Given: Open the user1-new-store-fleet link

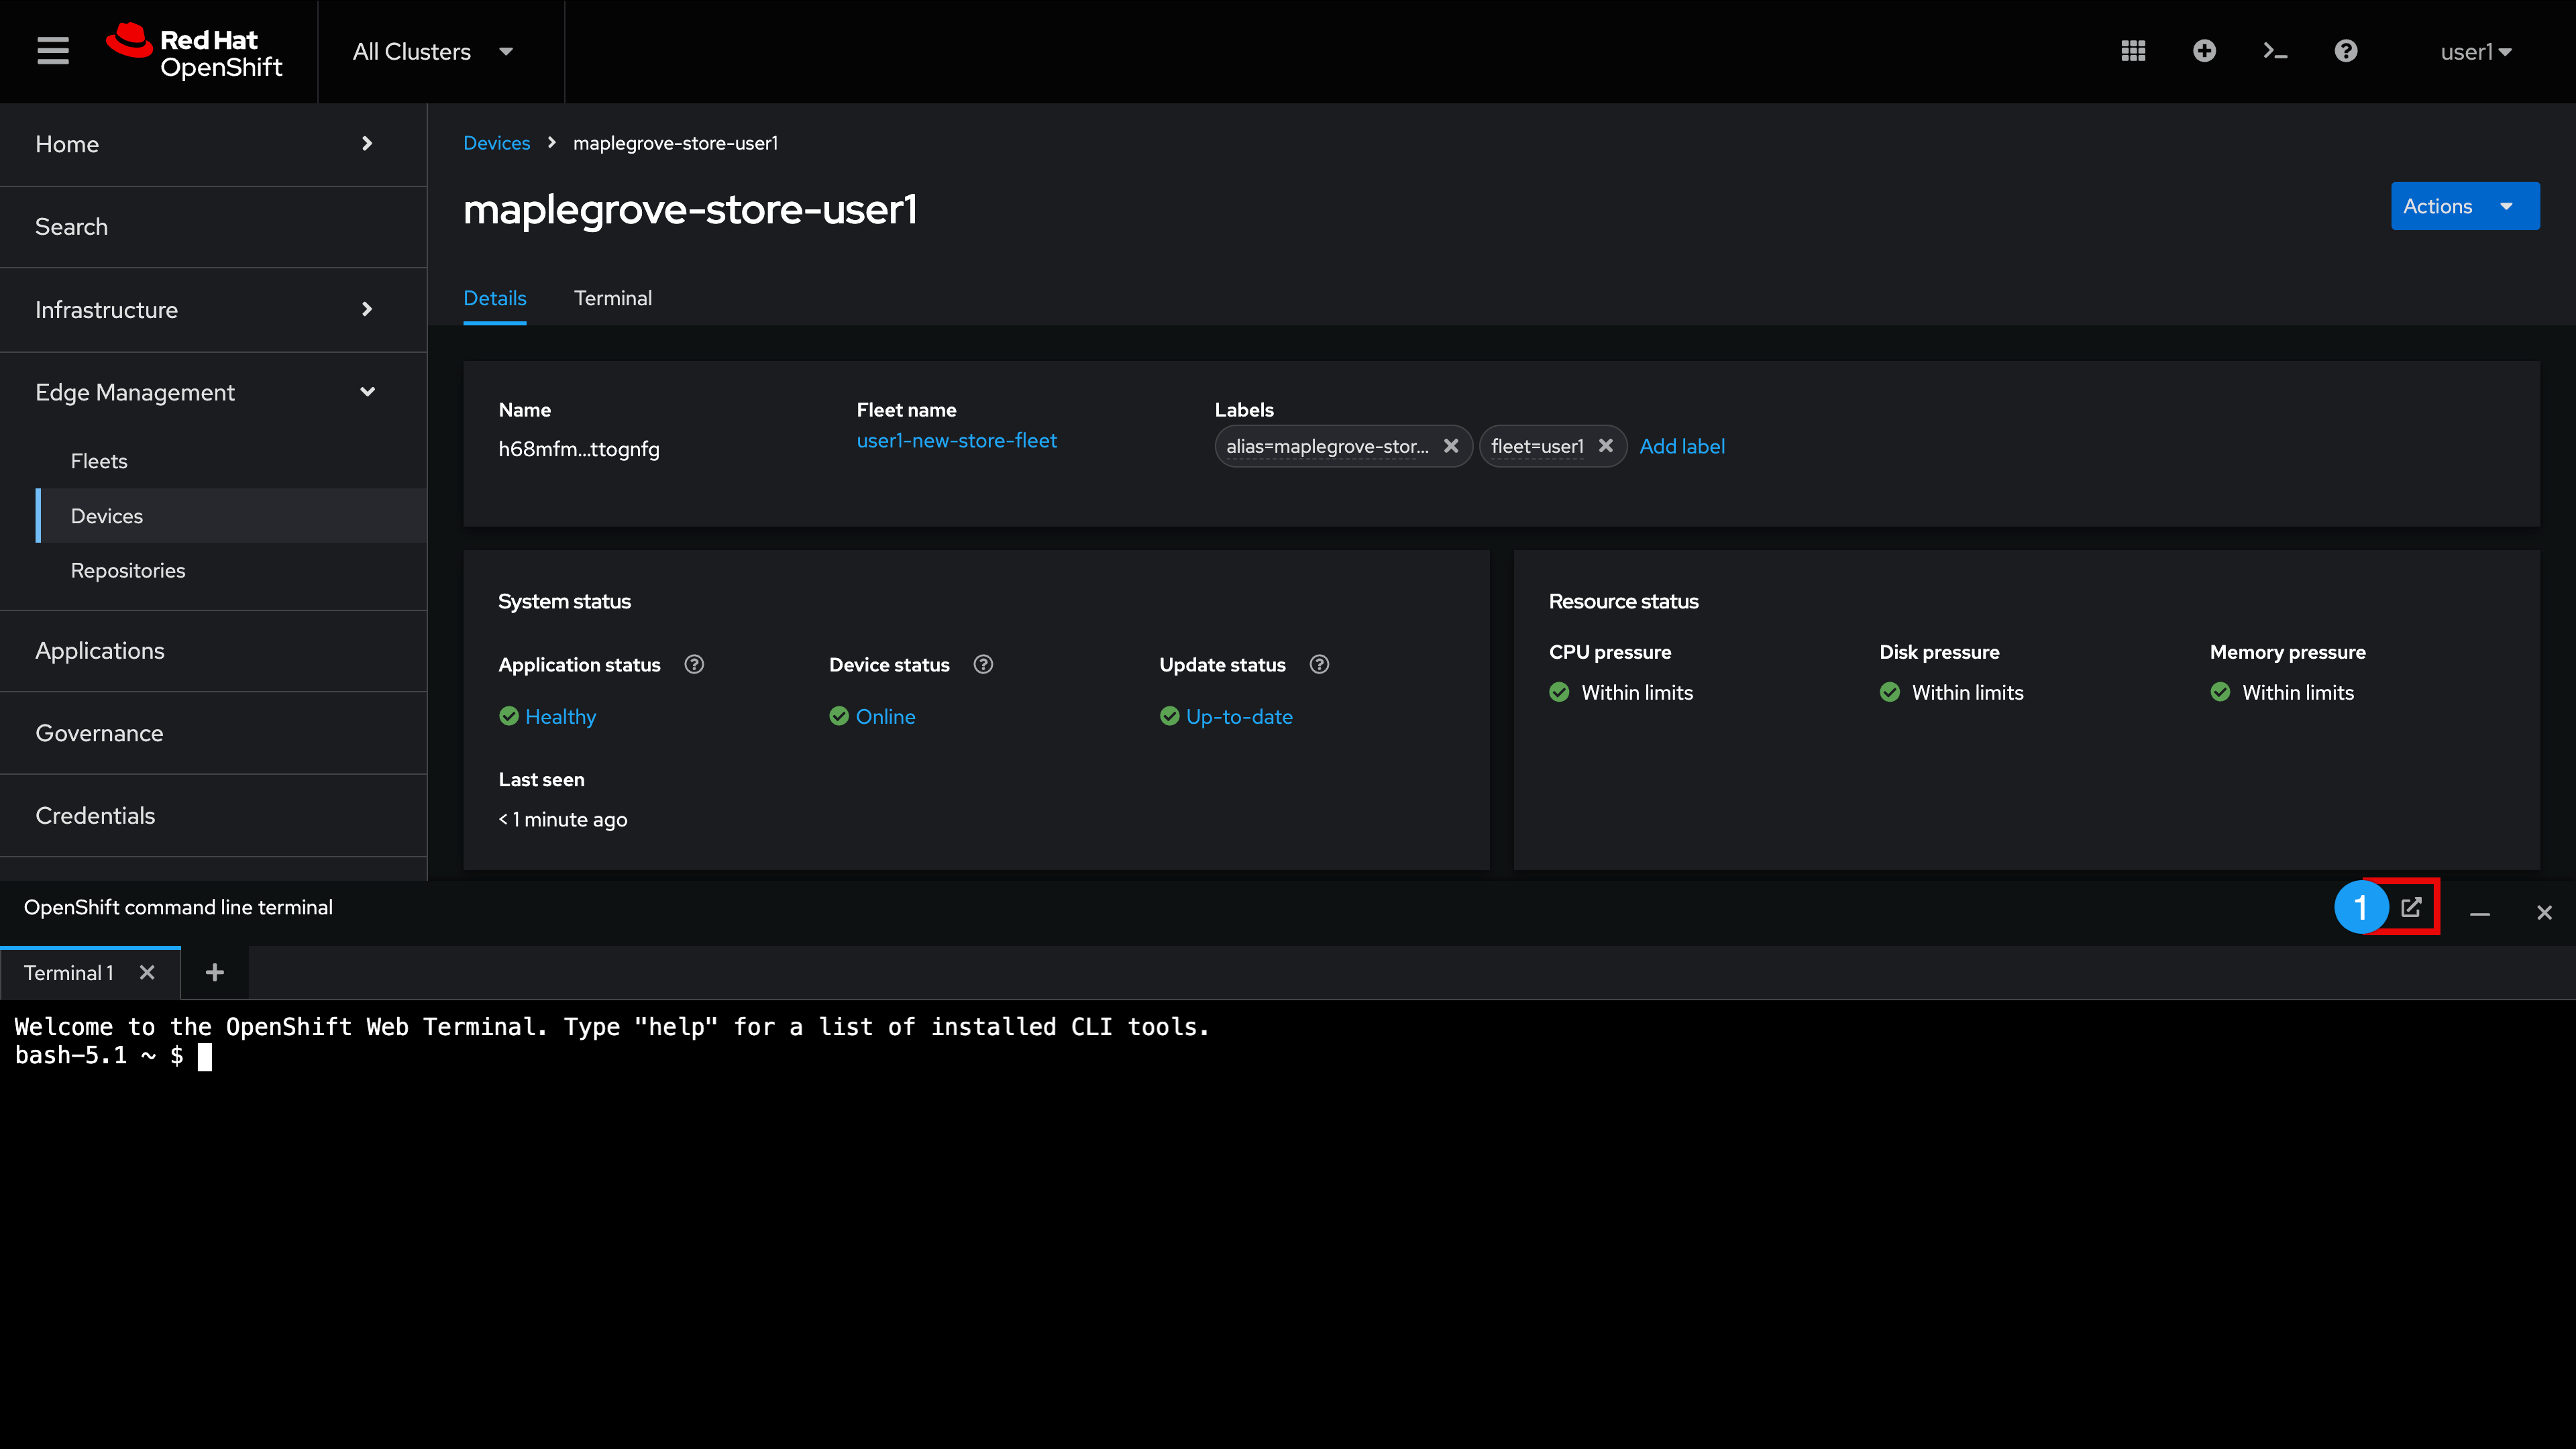Looking at the screenshot, I should [x=956, y=440].
